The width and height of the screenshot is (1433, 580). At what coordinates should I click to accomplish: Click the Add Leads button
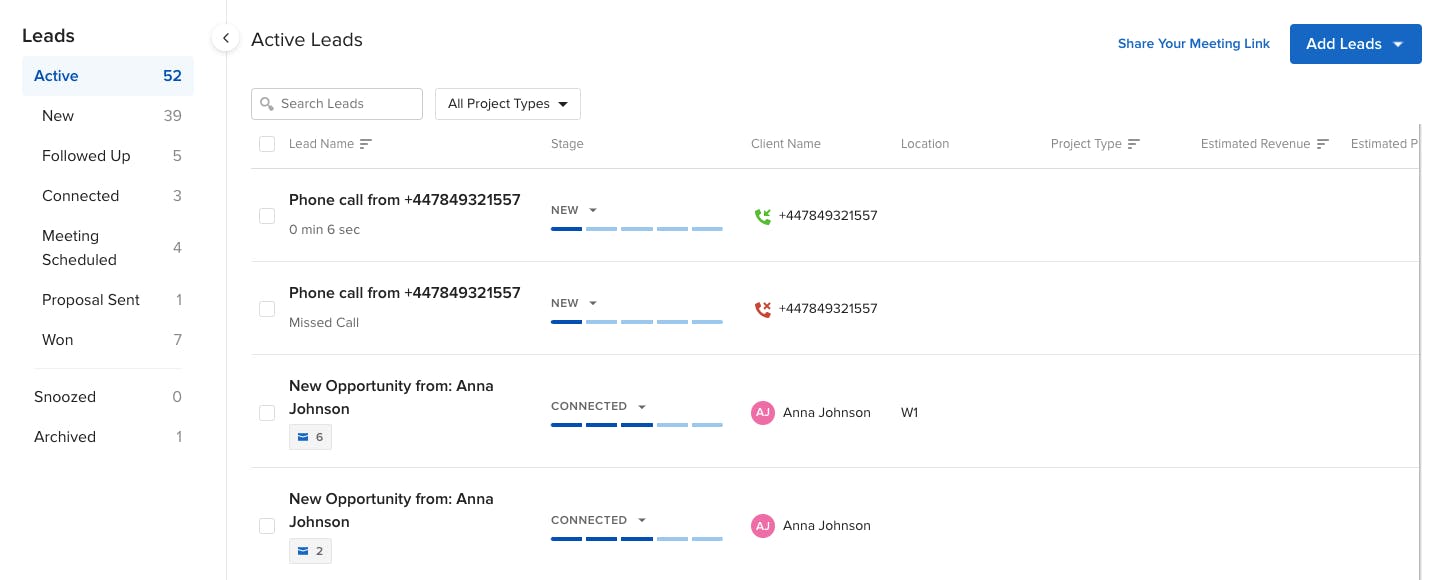(1355, 44)
